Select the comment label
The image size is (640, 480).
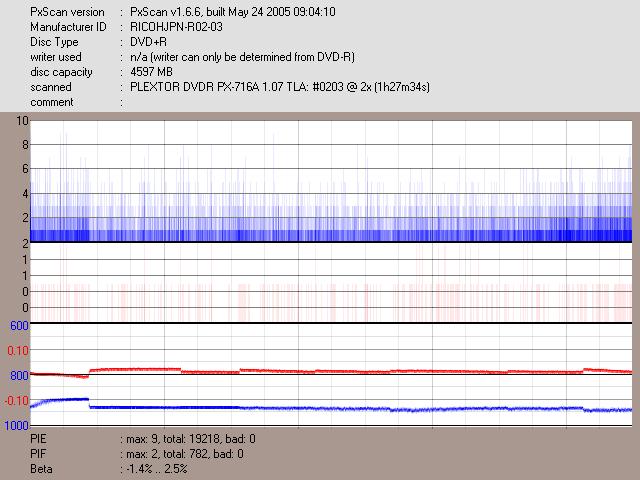point(52,102)
